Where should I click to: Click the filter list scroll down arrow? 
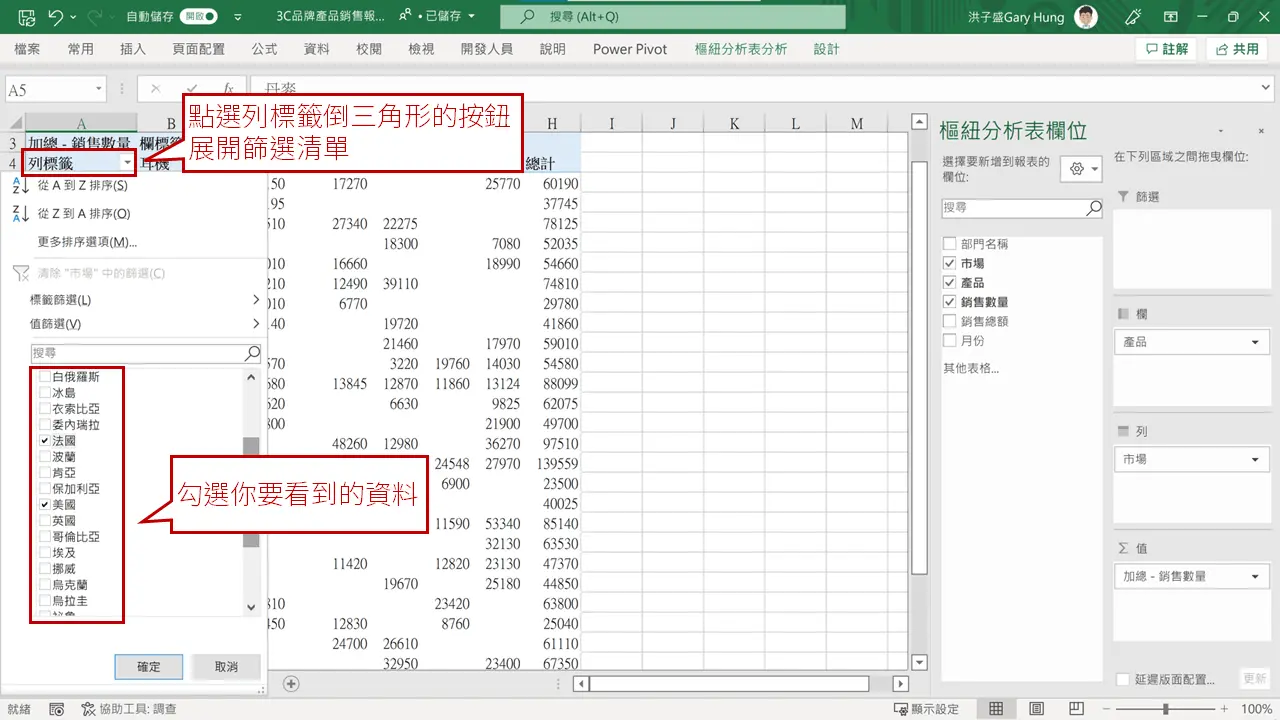click(251, 607)
